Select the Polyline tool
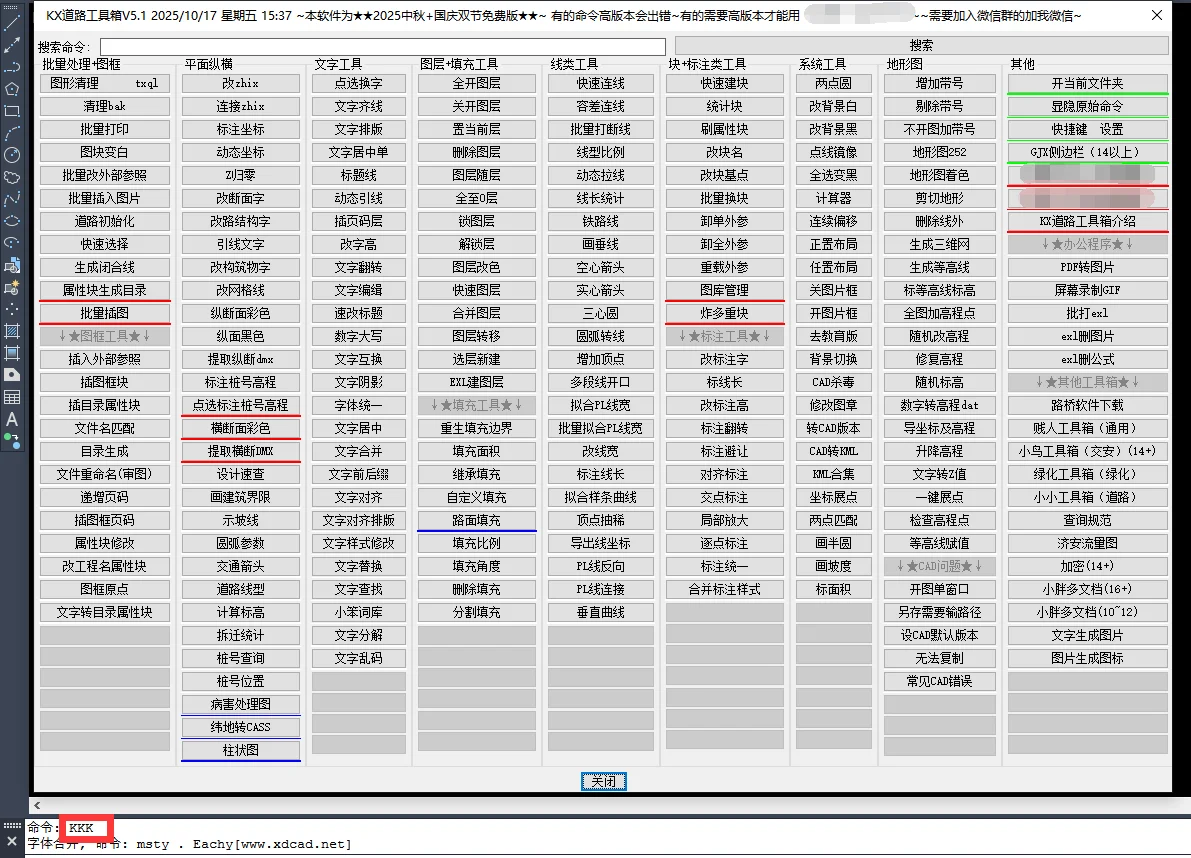The width and height of the screenshot is (1191, 858). click(11, 67)
